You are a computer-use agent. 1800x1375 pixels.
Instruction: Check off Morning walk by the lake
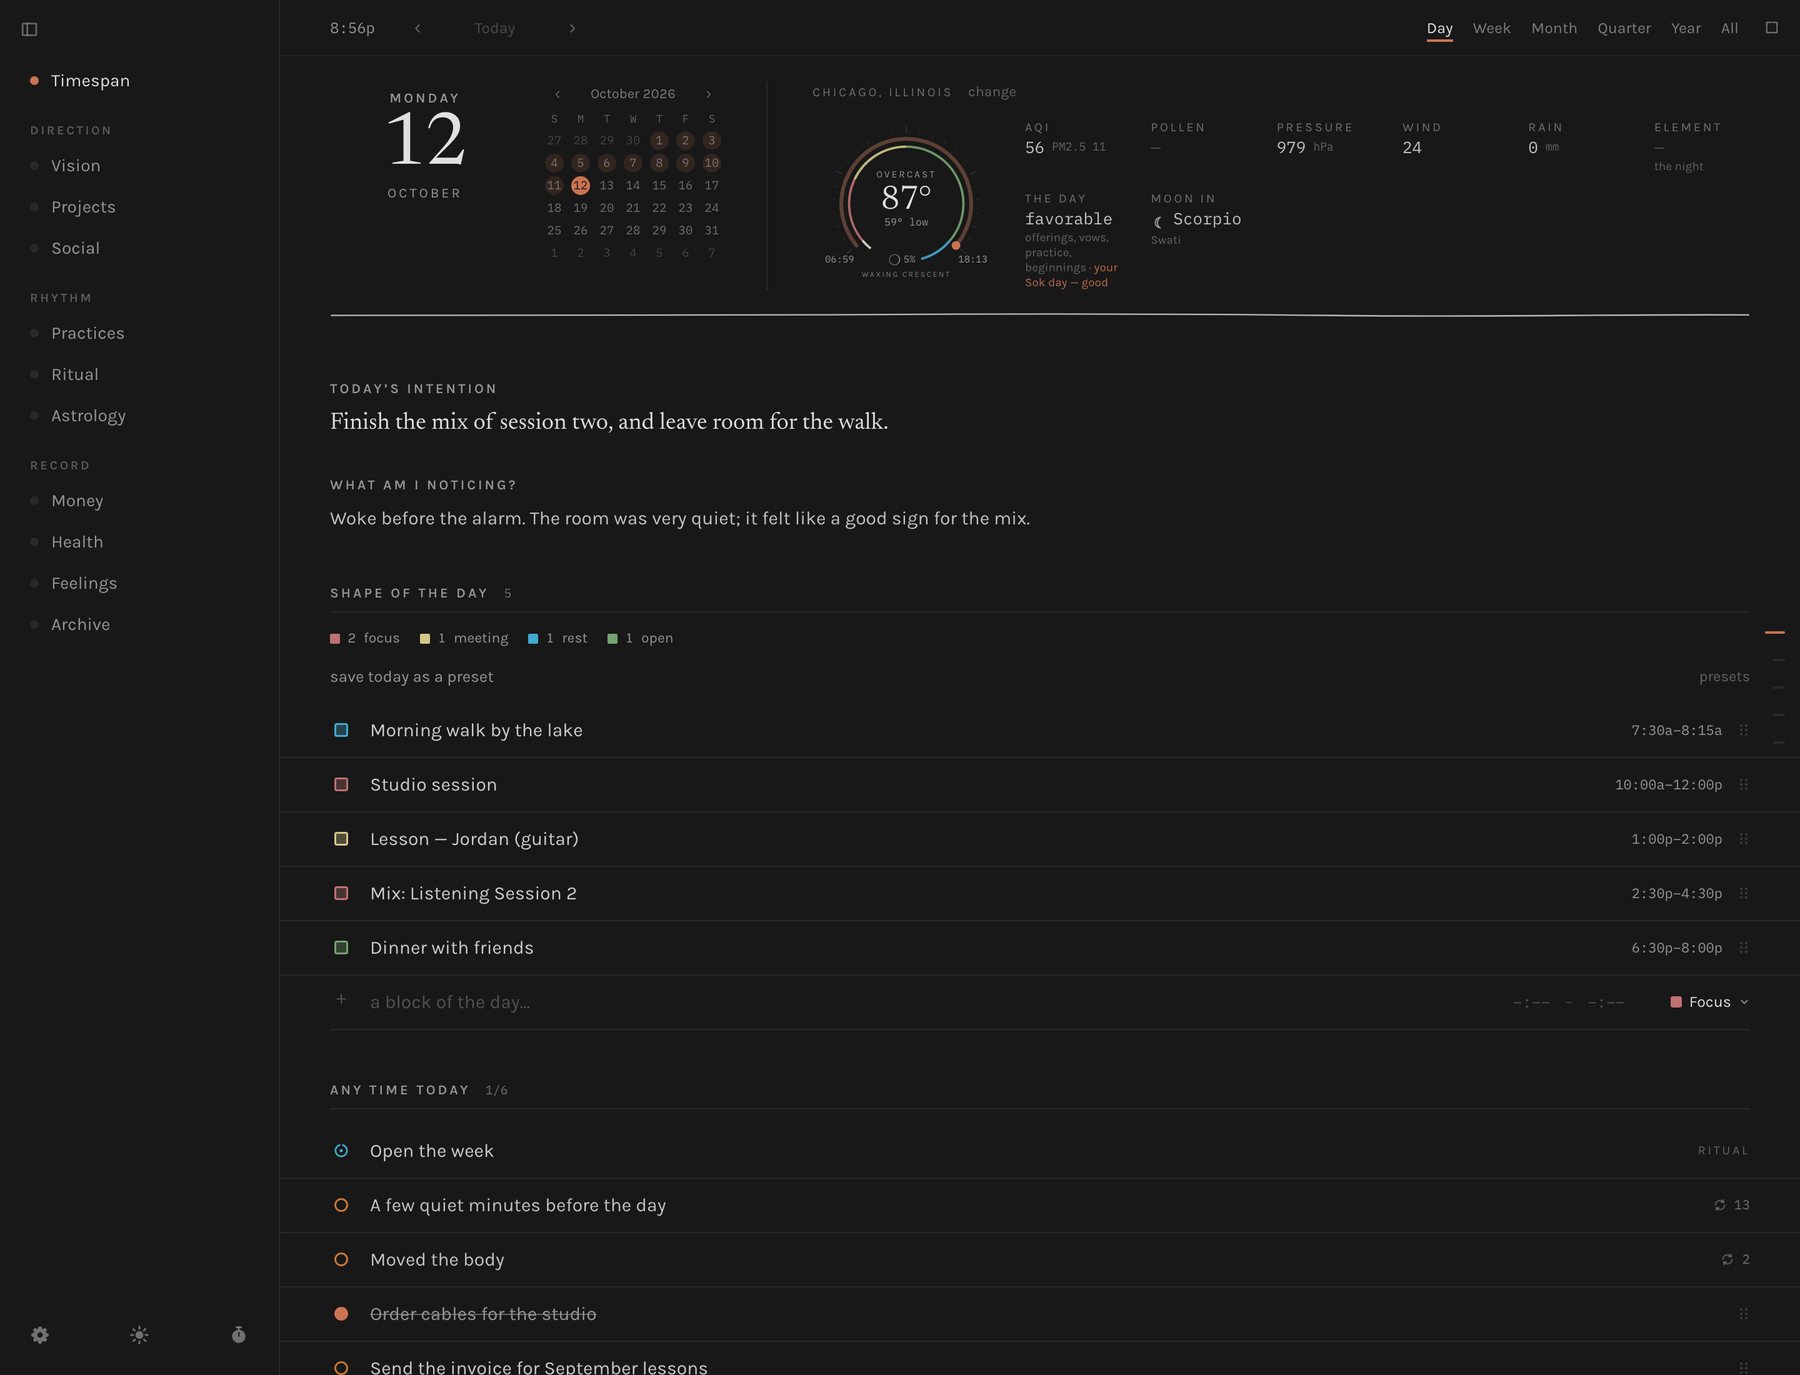(341, 730)
